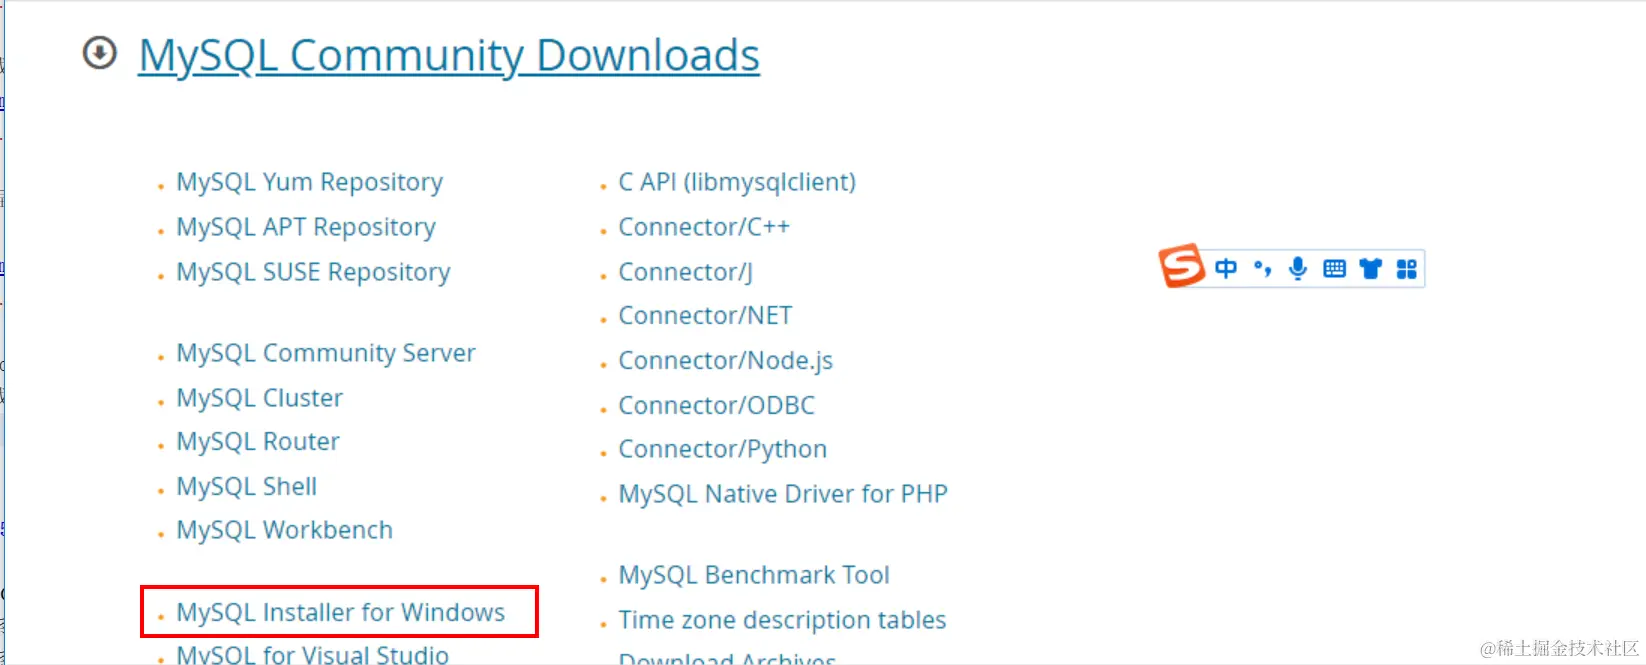1646x665 pixels.
Task: Open MySQL Yum Repository link
Action: click(309, 183)
